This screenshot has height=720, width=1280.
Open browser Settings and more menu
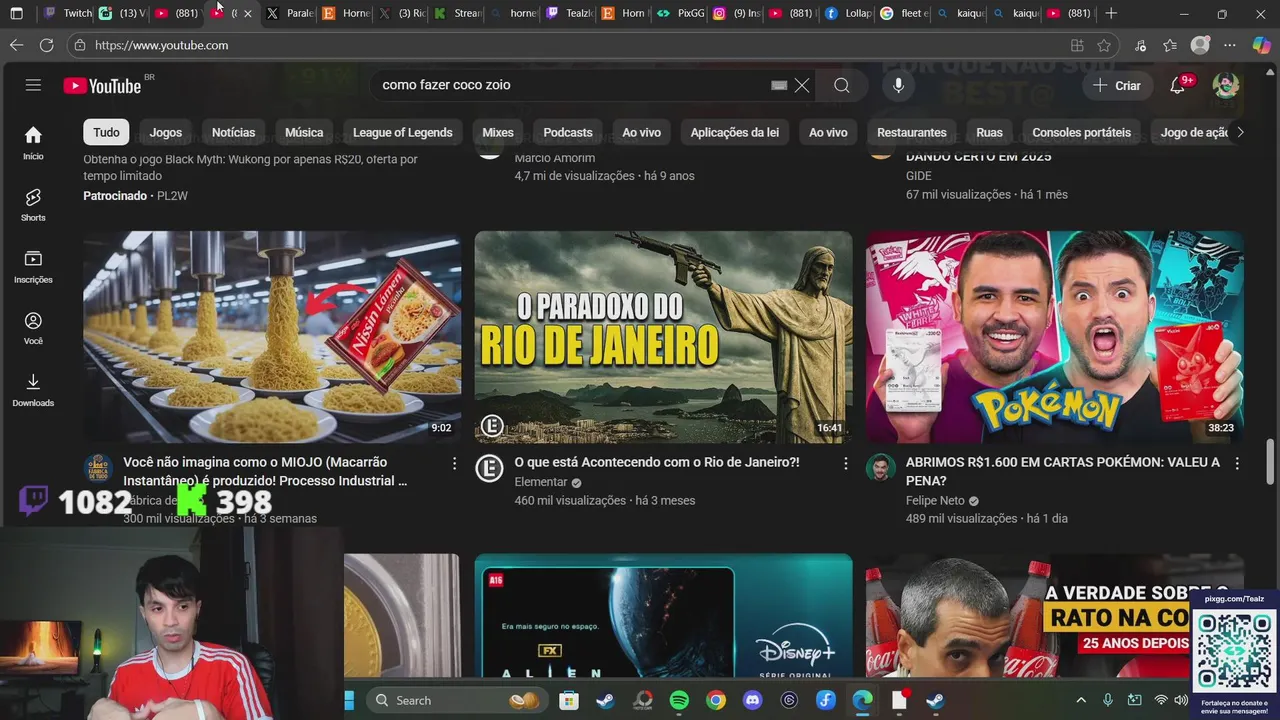tap(1230, 45)
